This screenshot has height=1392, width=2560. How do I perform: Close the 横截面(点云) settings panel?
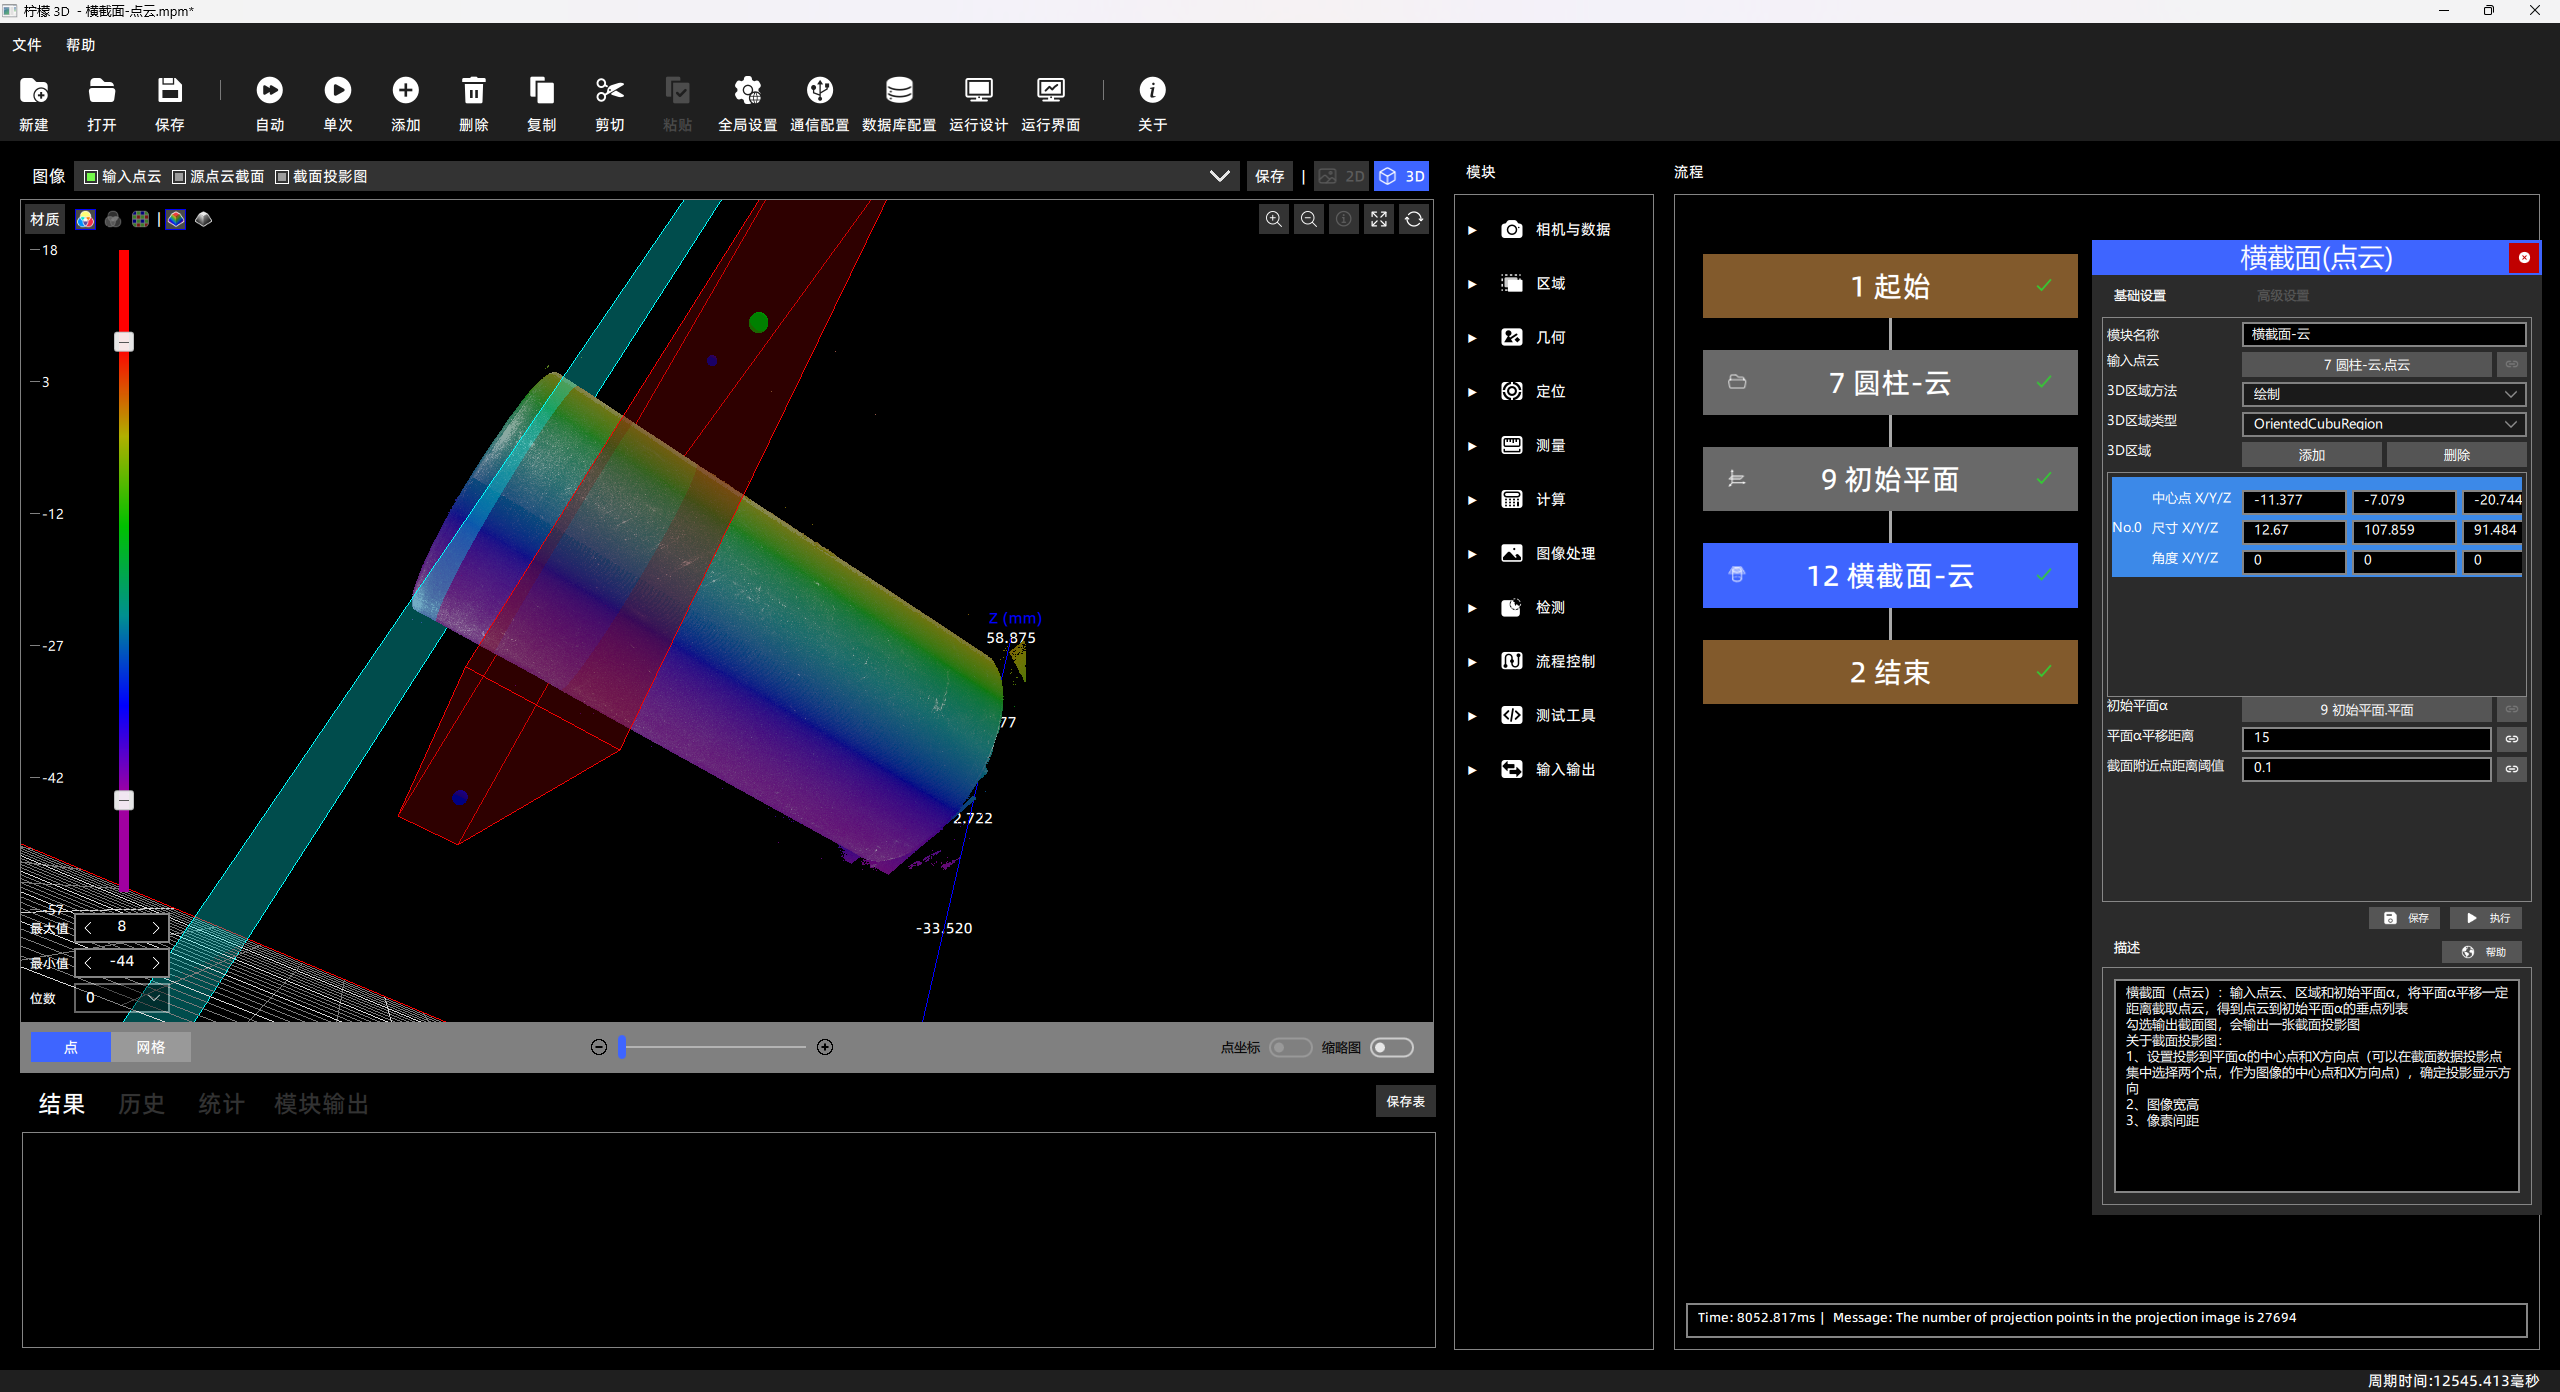click(x=2524, y=258)
